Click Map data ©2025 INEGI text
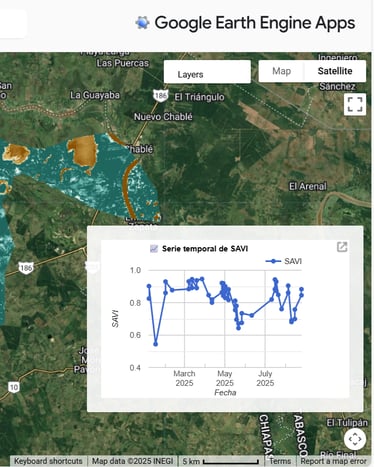Image resolution: width=375 pixels, height=467 pixels. point(132,461)
